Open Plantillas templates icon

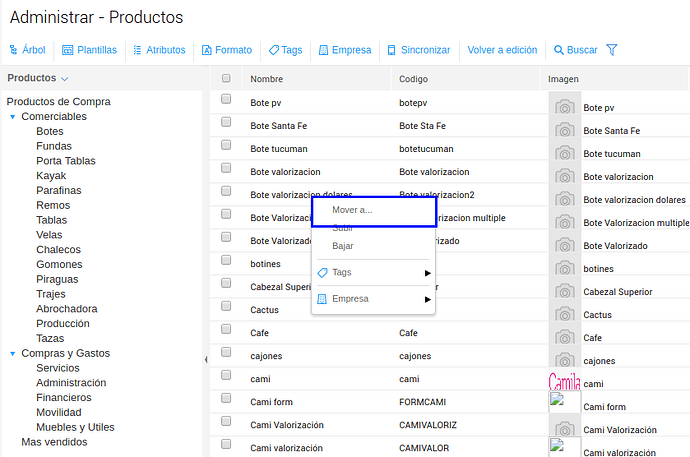click(68, 50)
